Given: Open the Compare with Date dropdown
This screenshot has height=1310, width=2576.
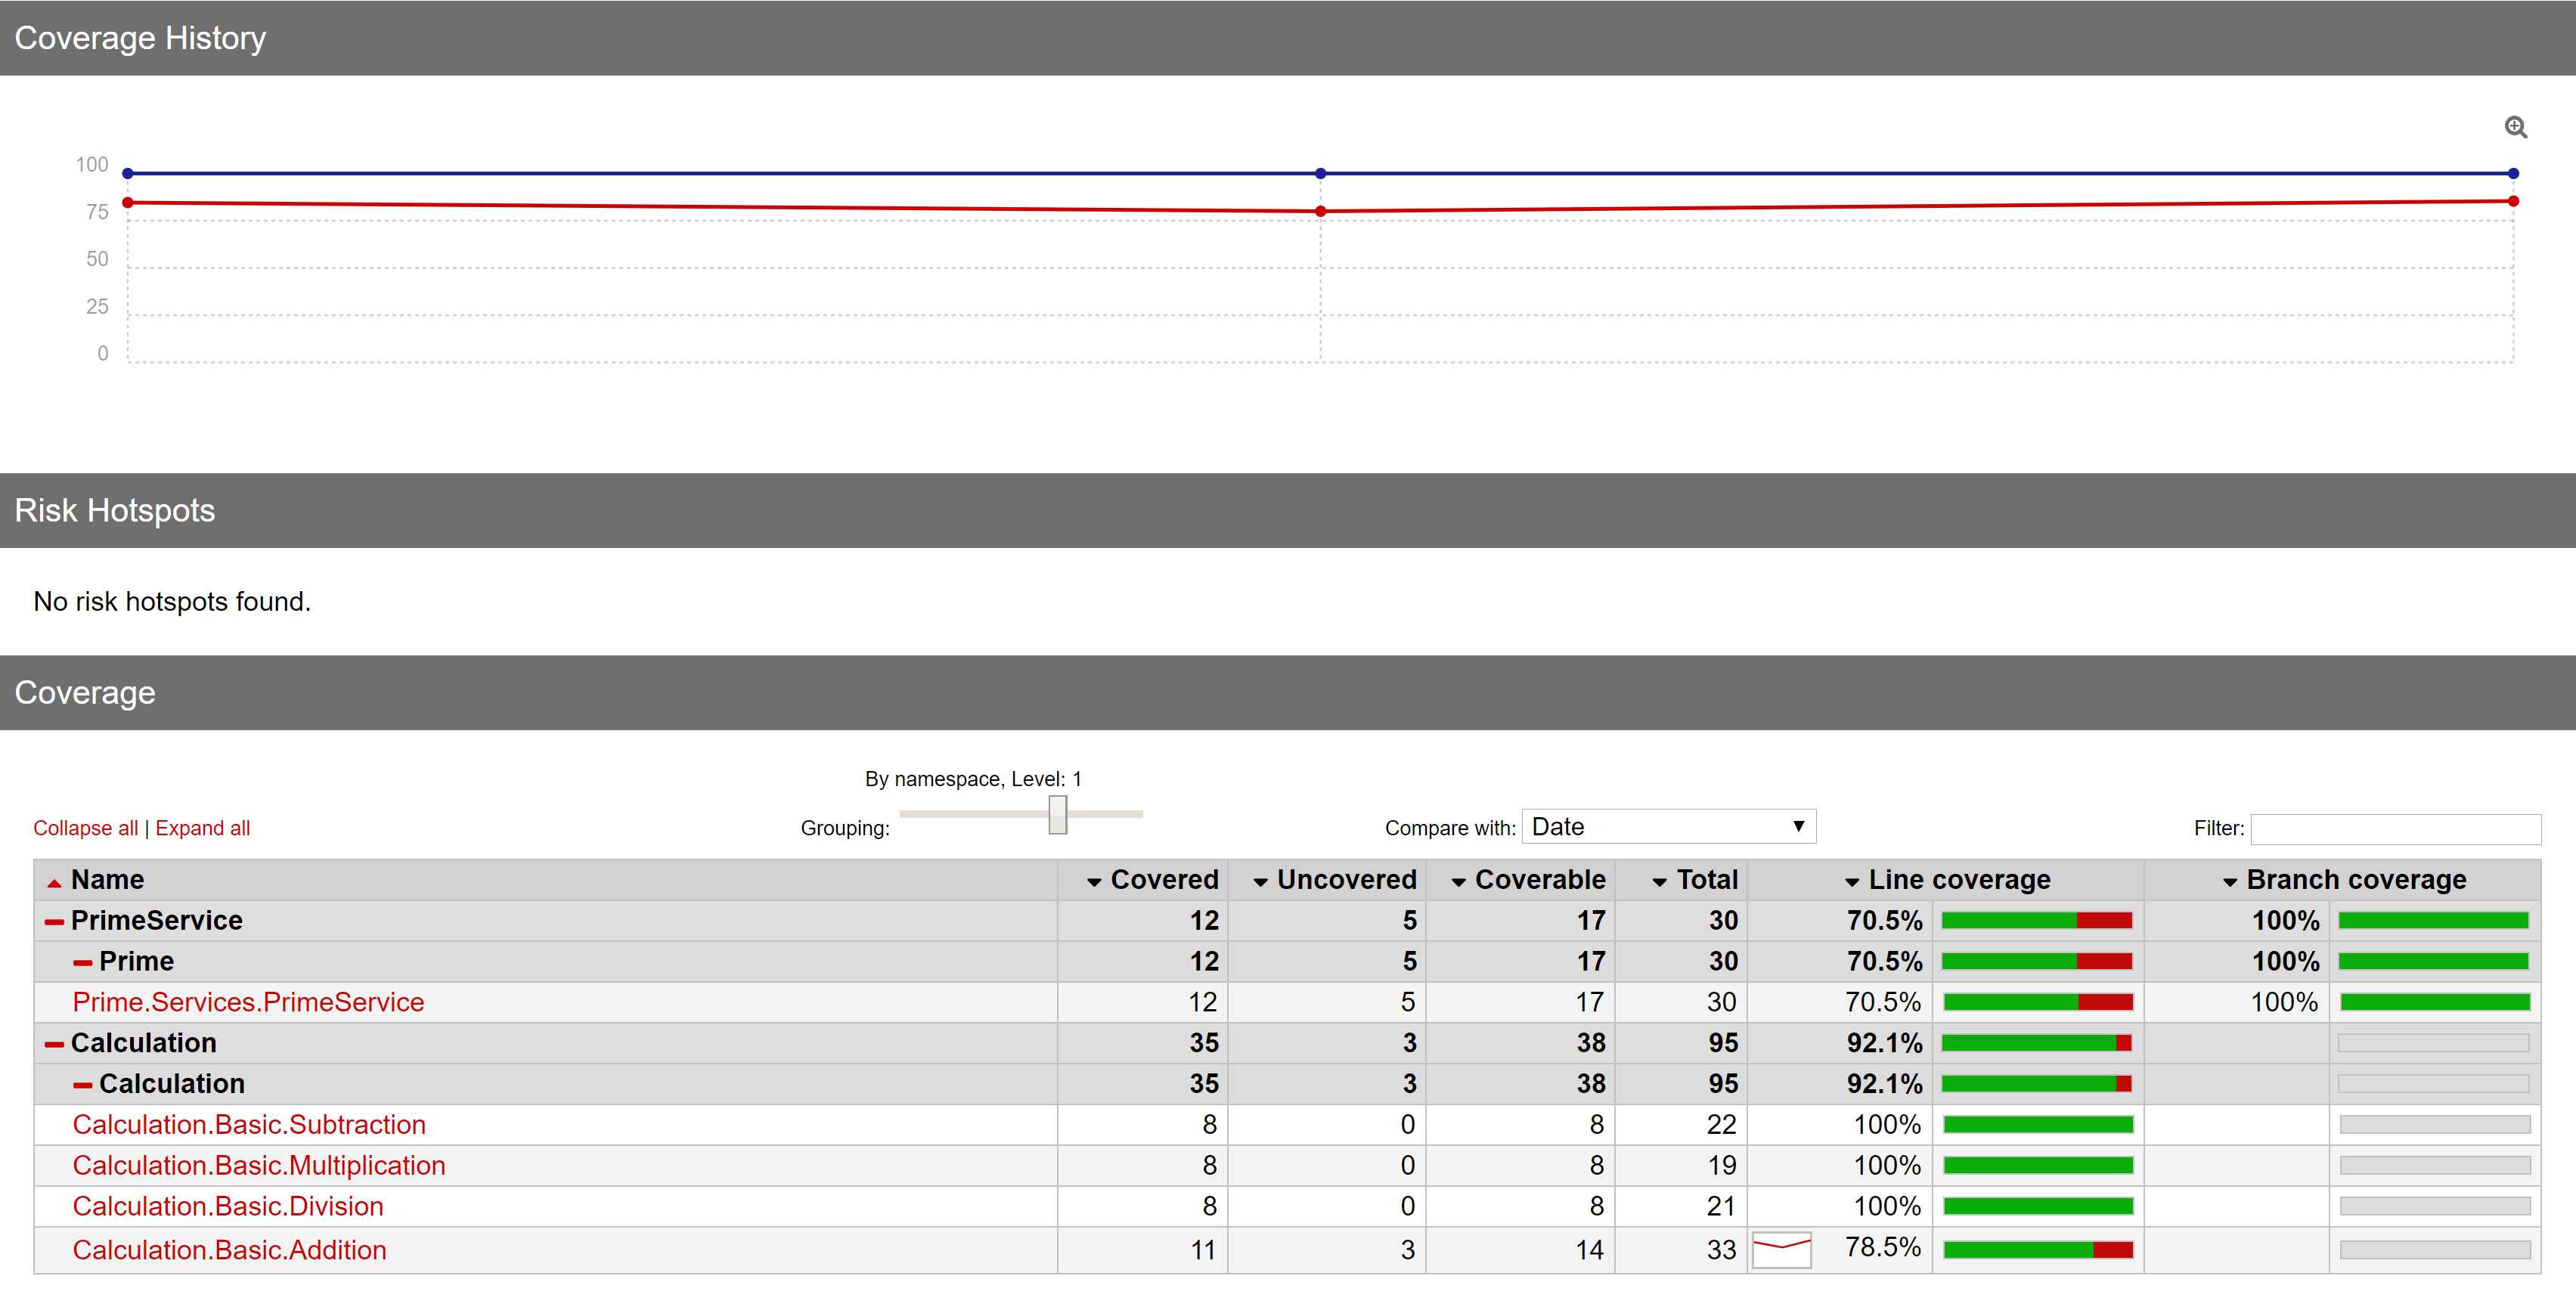Looking at the screenshot, I should [x=1668, y=827].
